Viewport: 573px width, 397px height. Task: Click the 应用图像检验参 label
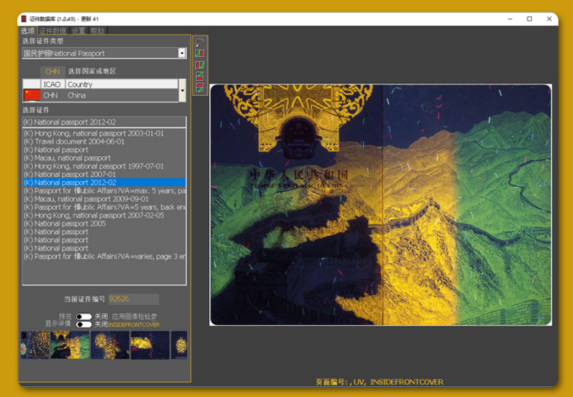[134, 317]
